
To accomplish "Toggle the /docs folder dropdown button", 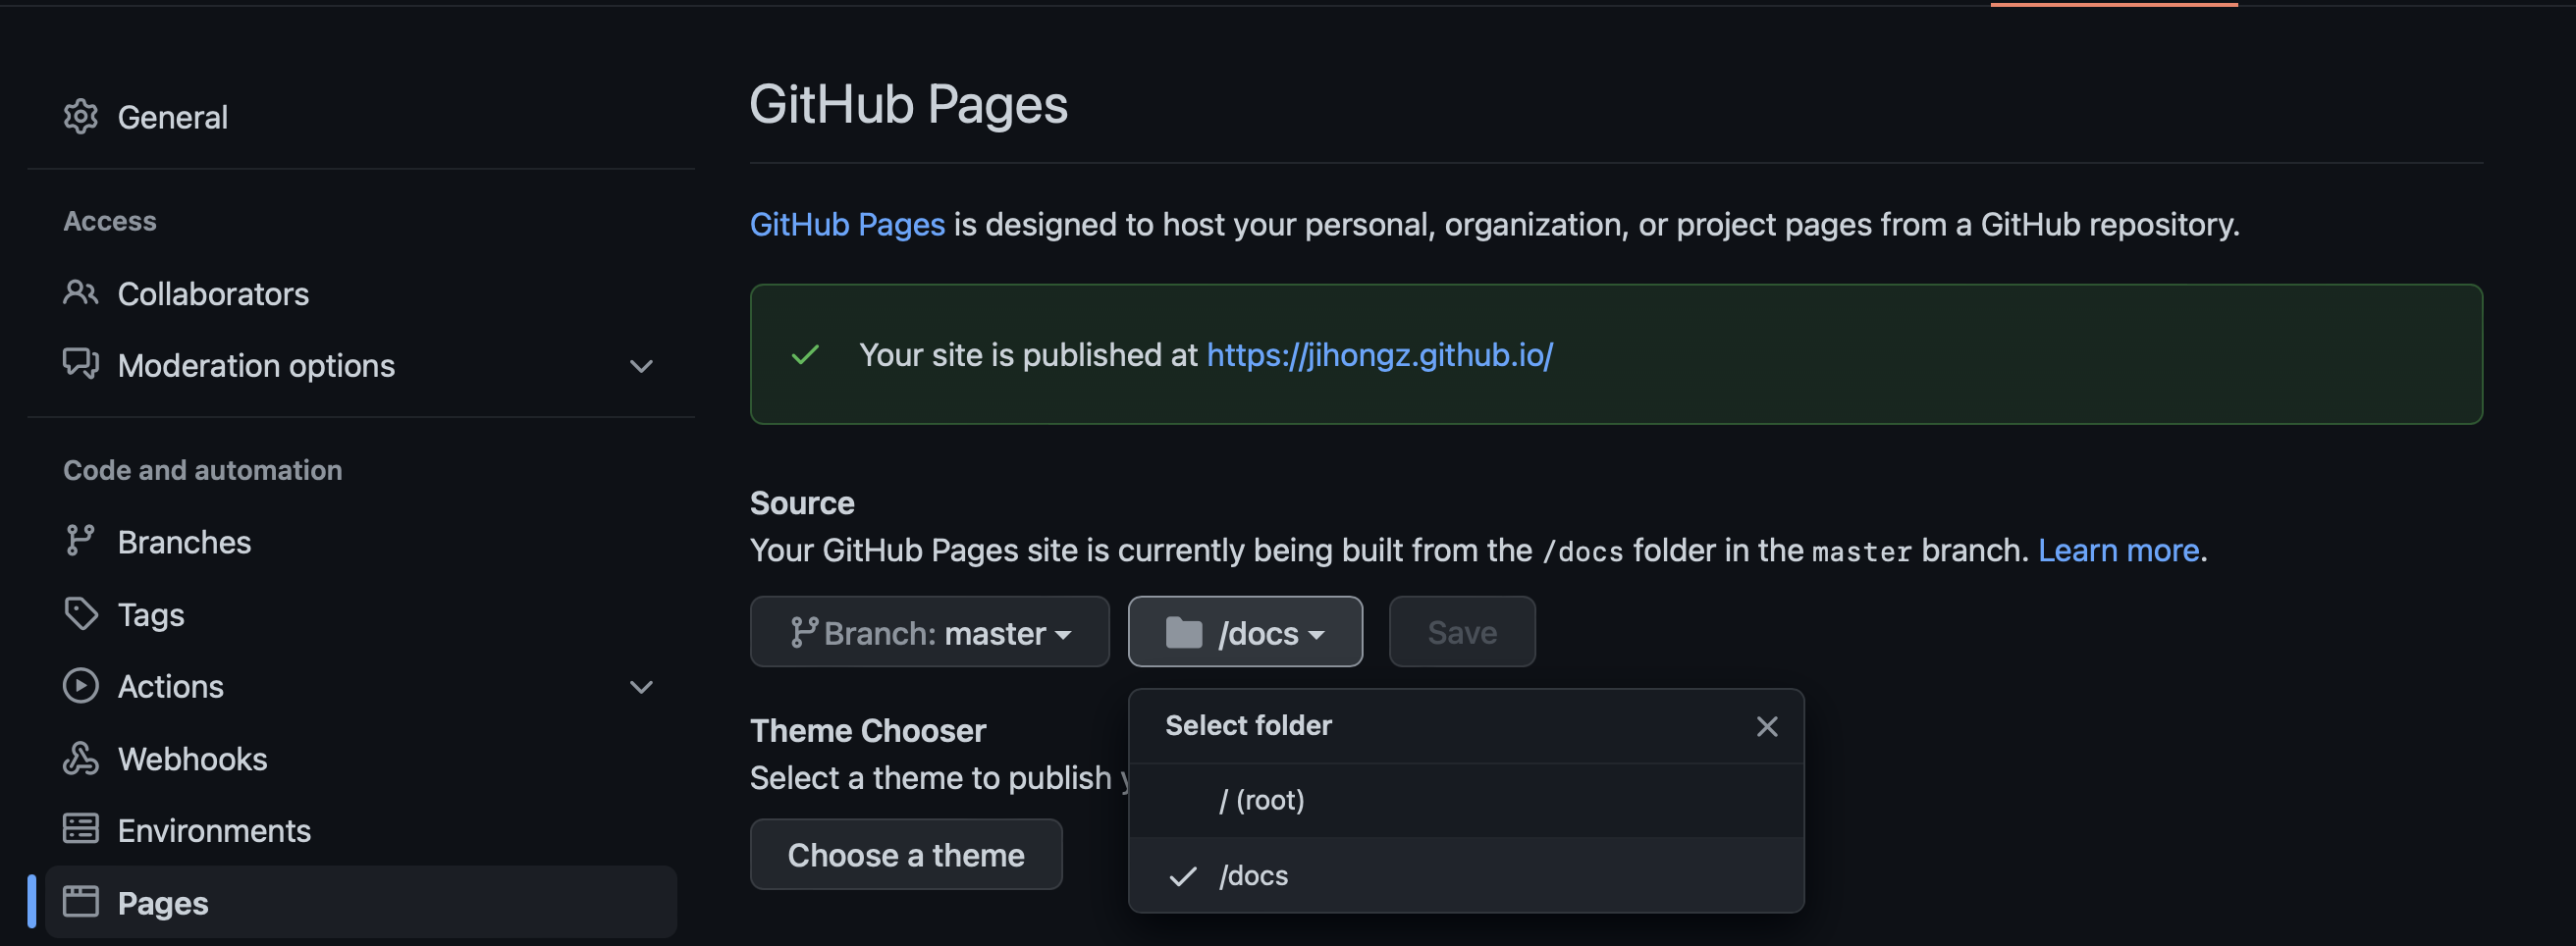I will pyautogui.click(x=1244, y=632).
